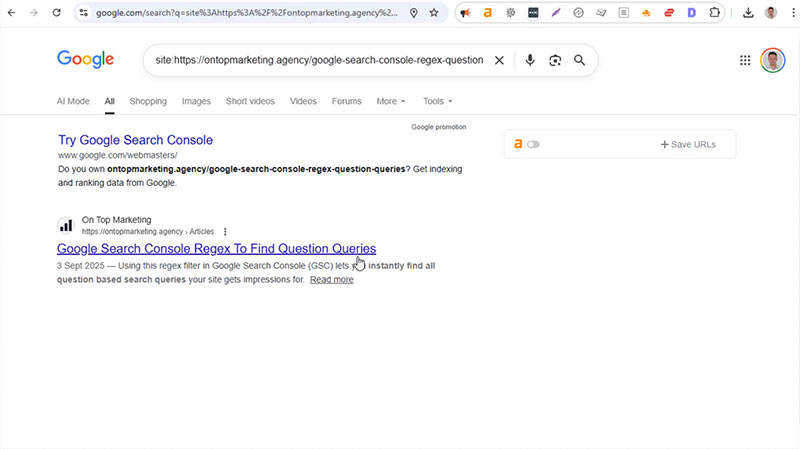The image size is (800, 449).
Task: Open the red stacked-bars extension icon
Action: pos(669,13)
